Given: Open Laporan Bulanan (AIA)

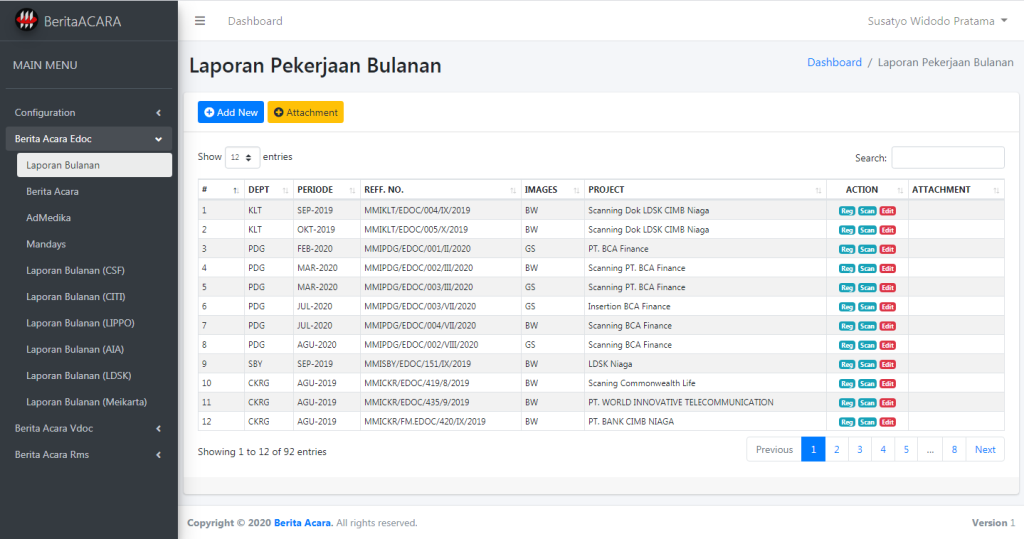Looking at the screenshot, I should (x=94, y=349).
